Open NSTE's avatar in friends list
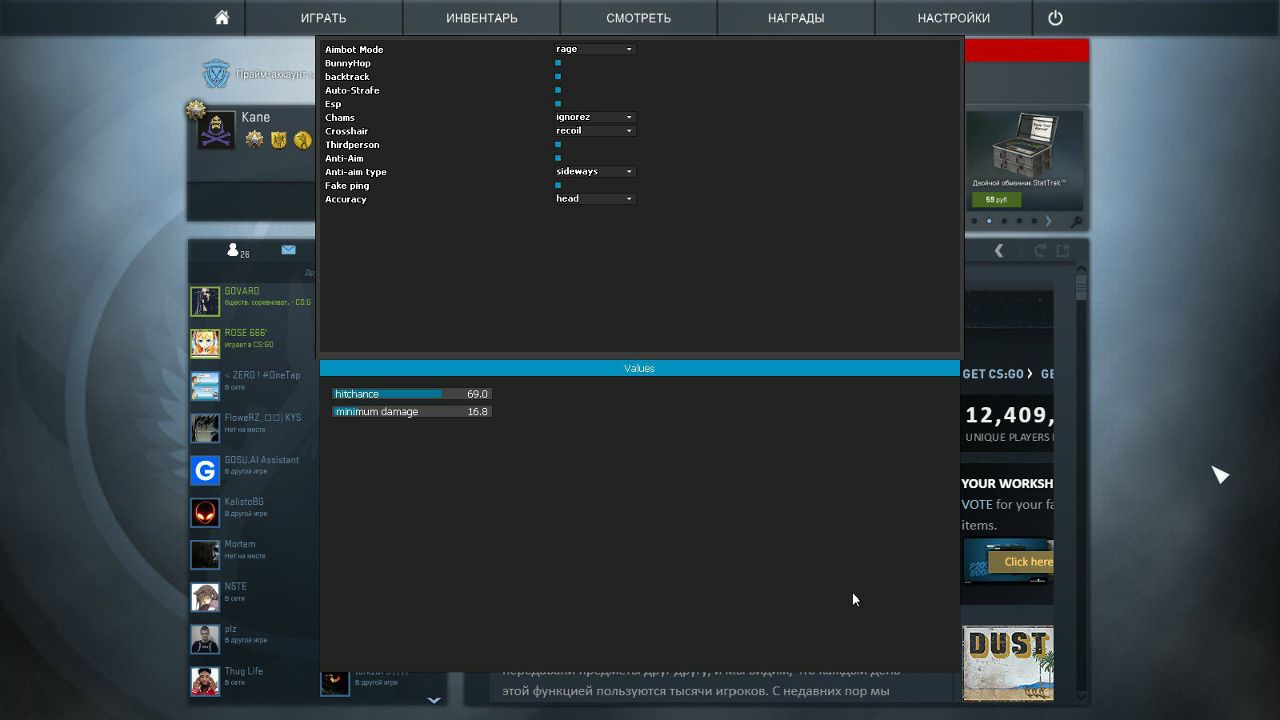This screenshot has height=720, width=1280. (205, 597)
